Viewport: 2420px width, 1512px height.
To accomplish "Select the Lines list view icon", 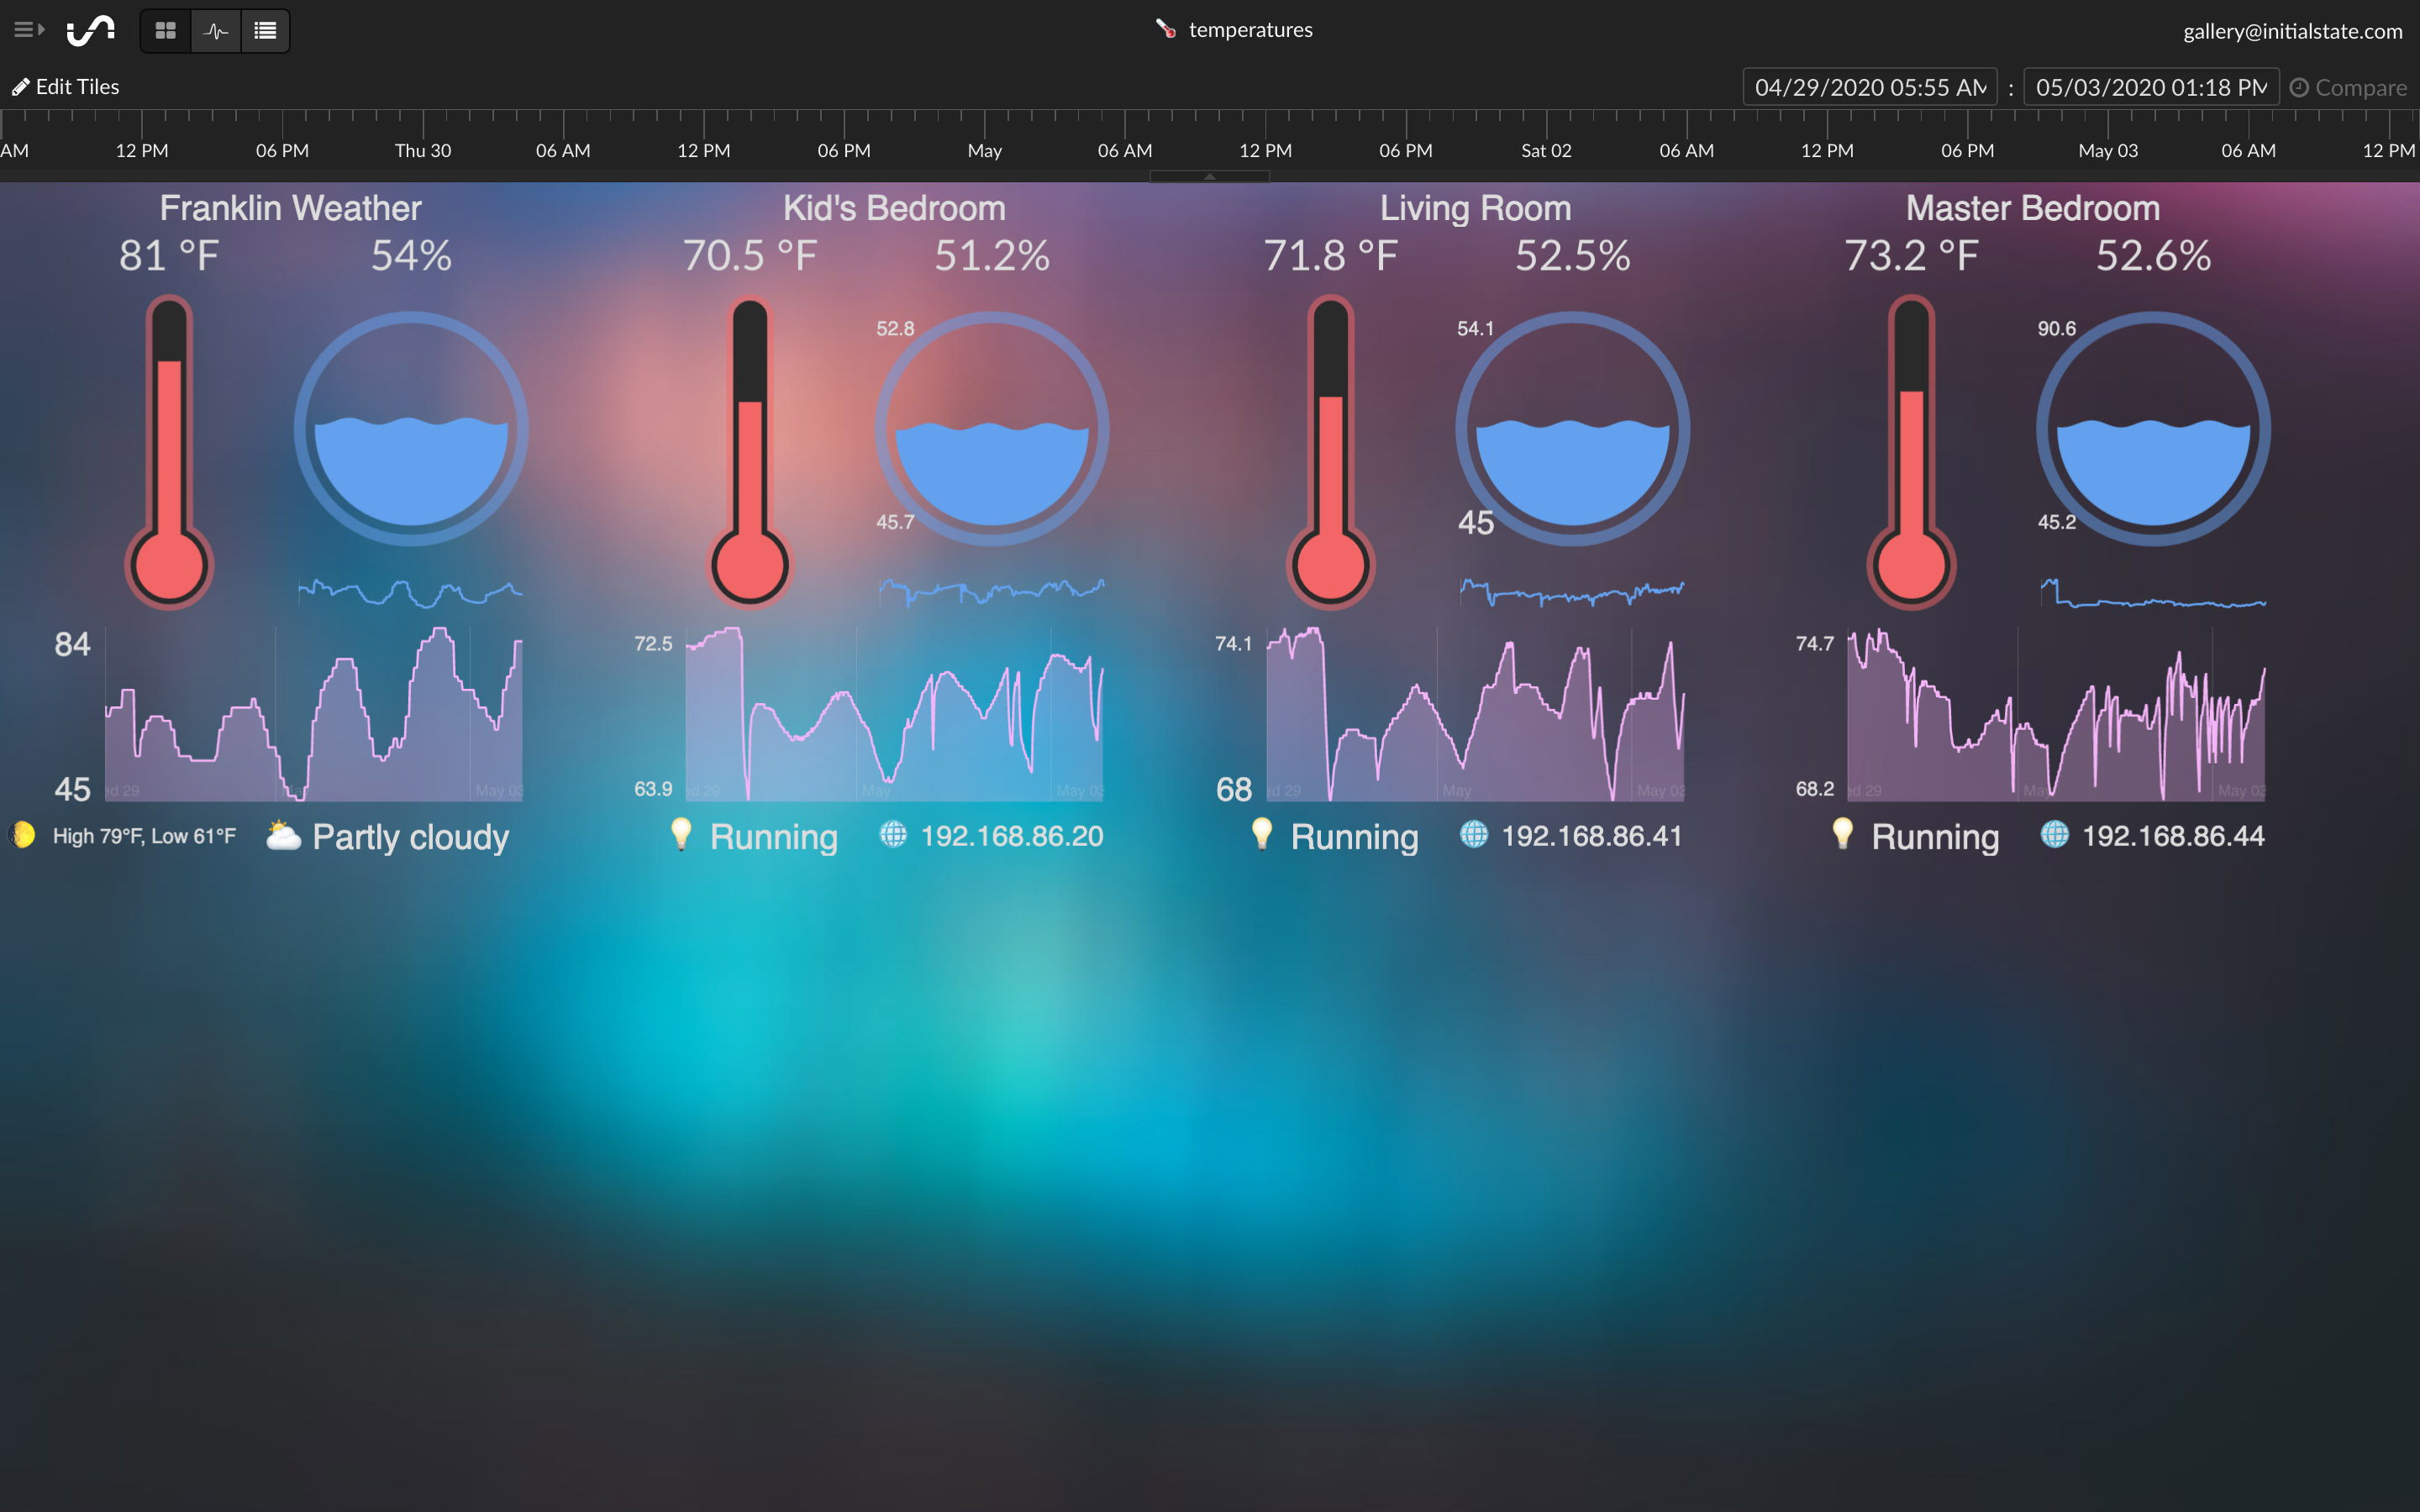I will click(265, 31).
